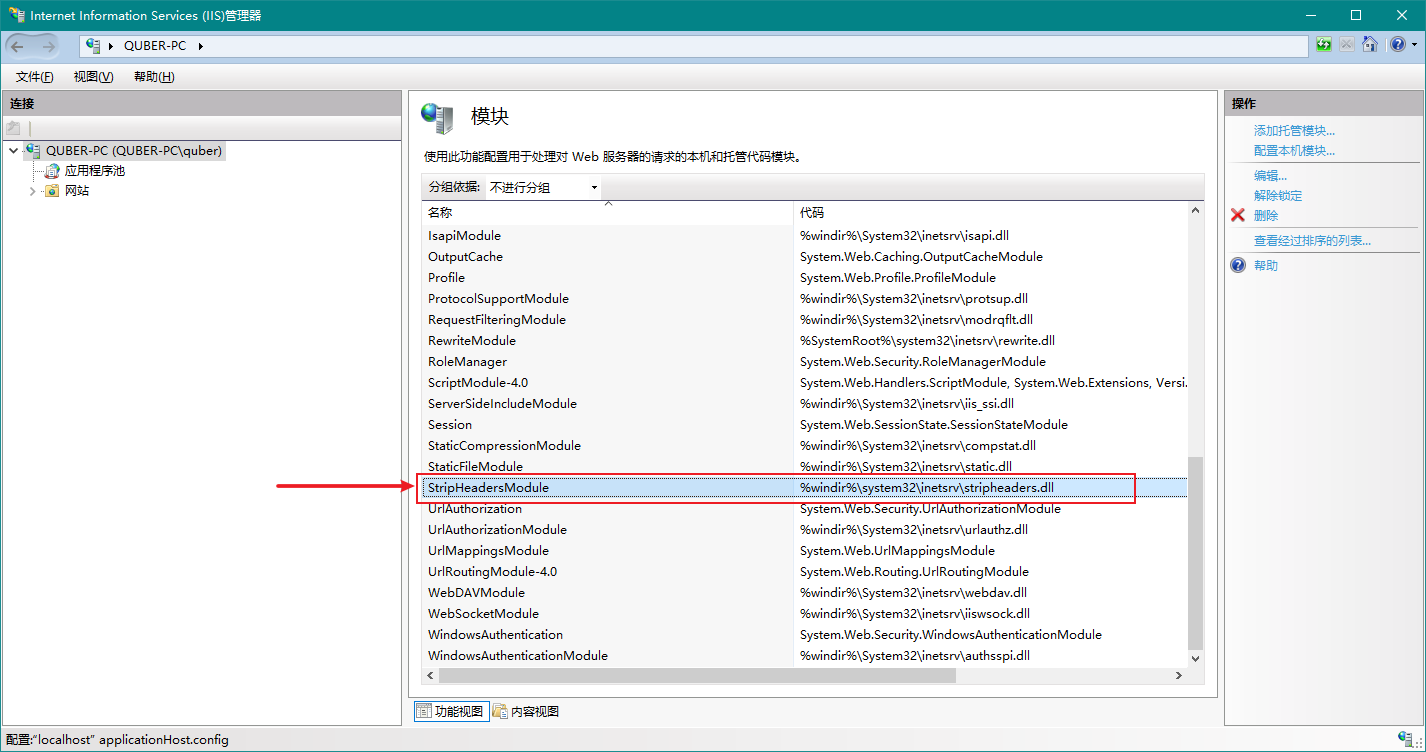Open the 文件(F) menu
Viewport: 1426px width, 752px height.
click(34, 77)
